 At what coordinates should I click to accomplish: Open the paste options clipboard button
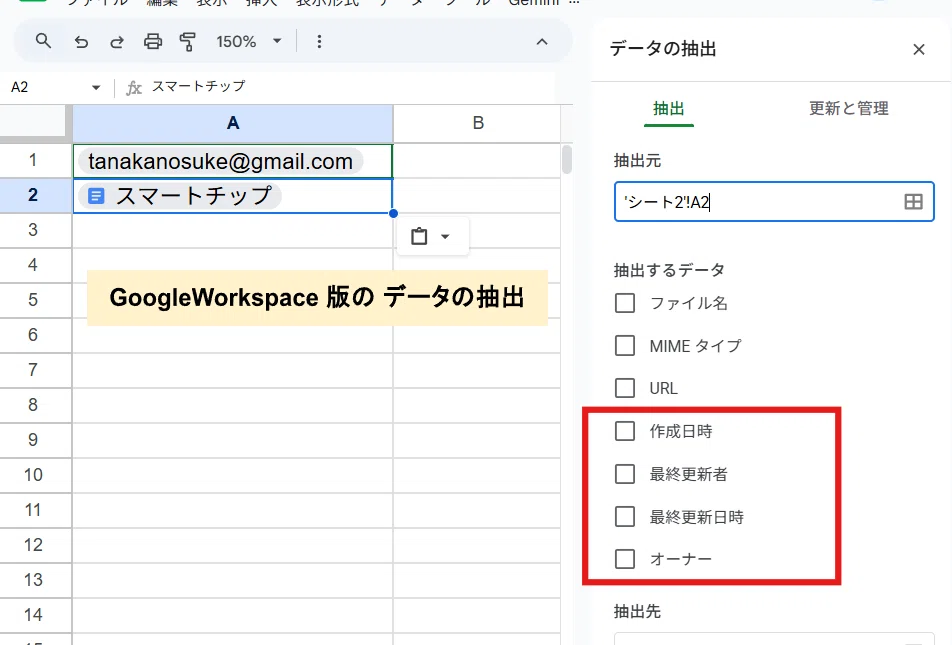[x=419, y=236]
